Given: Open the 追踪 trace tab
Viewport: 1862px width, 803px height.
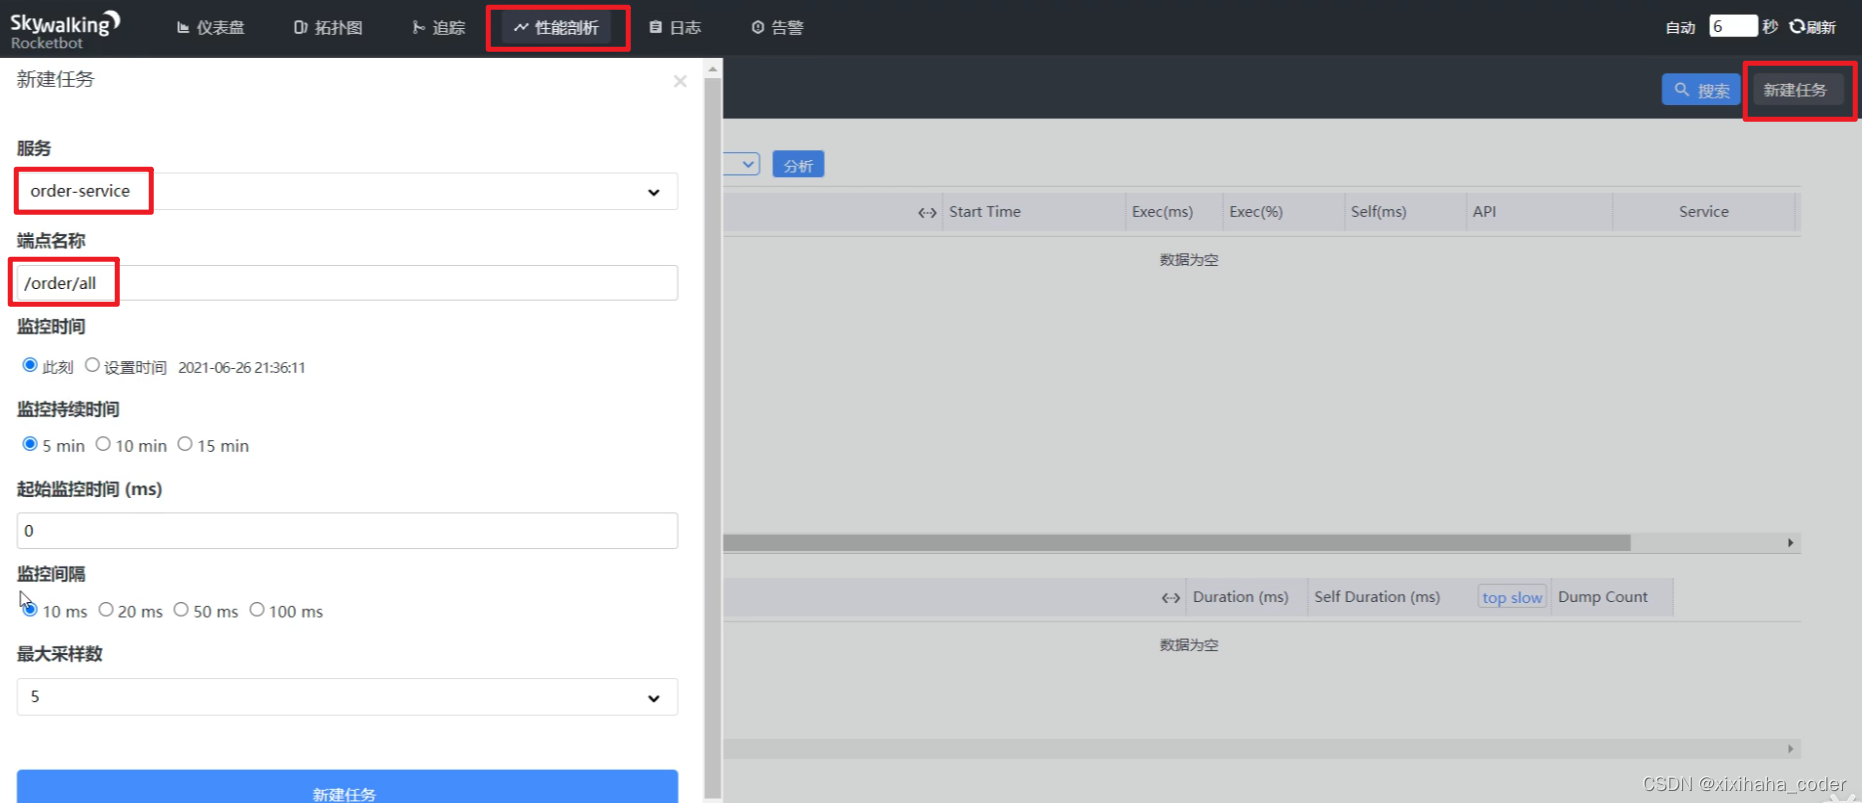Looking at the screenshot, I should pyautogui.click(x=439, y=28).
